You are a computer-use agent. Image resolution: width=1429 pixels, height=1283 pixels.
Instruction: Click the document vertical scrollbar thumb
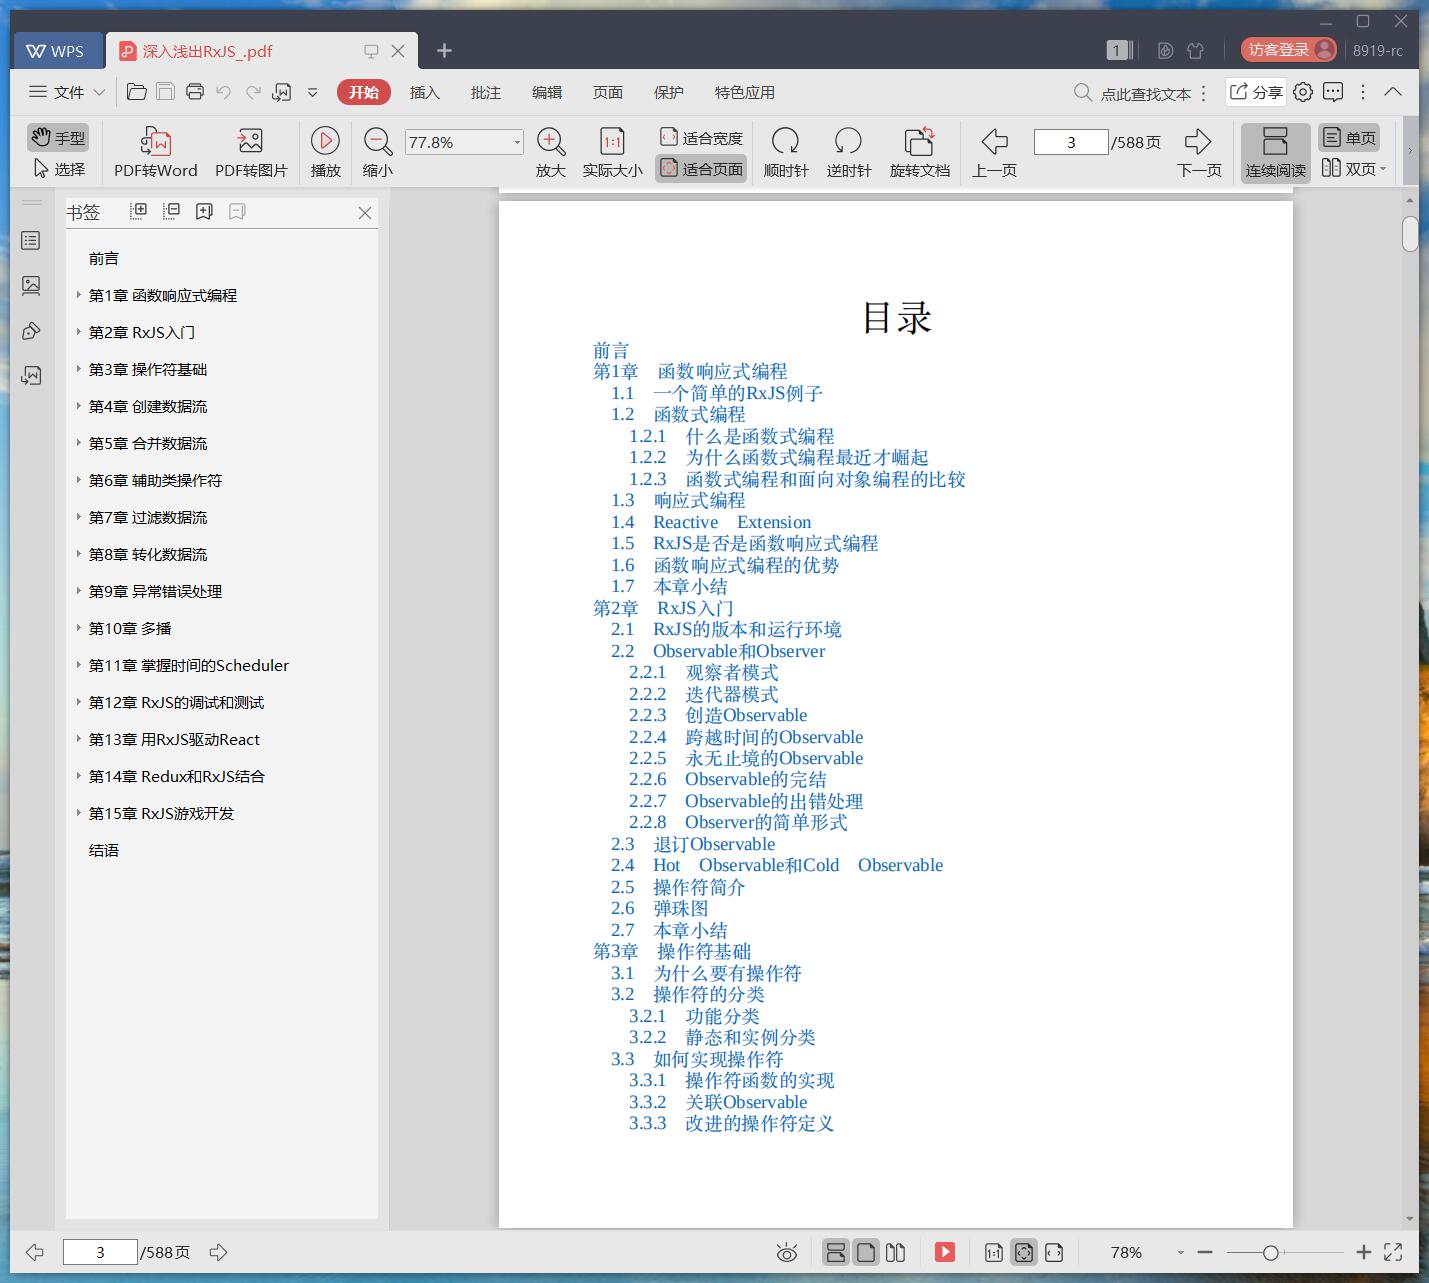(x=1410, y=233)
